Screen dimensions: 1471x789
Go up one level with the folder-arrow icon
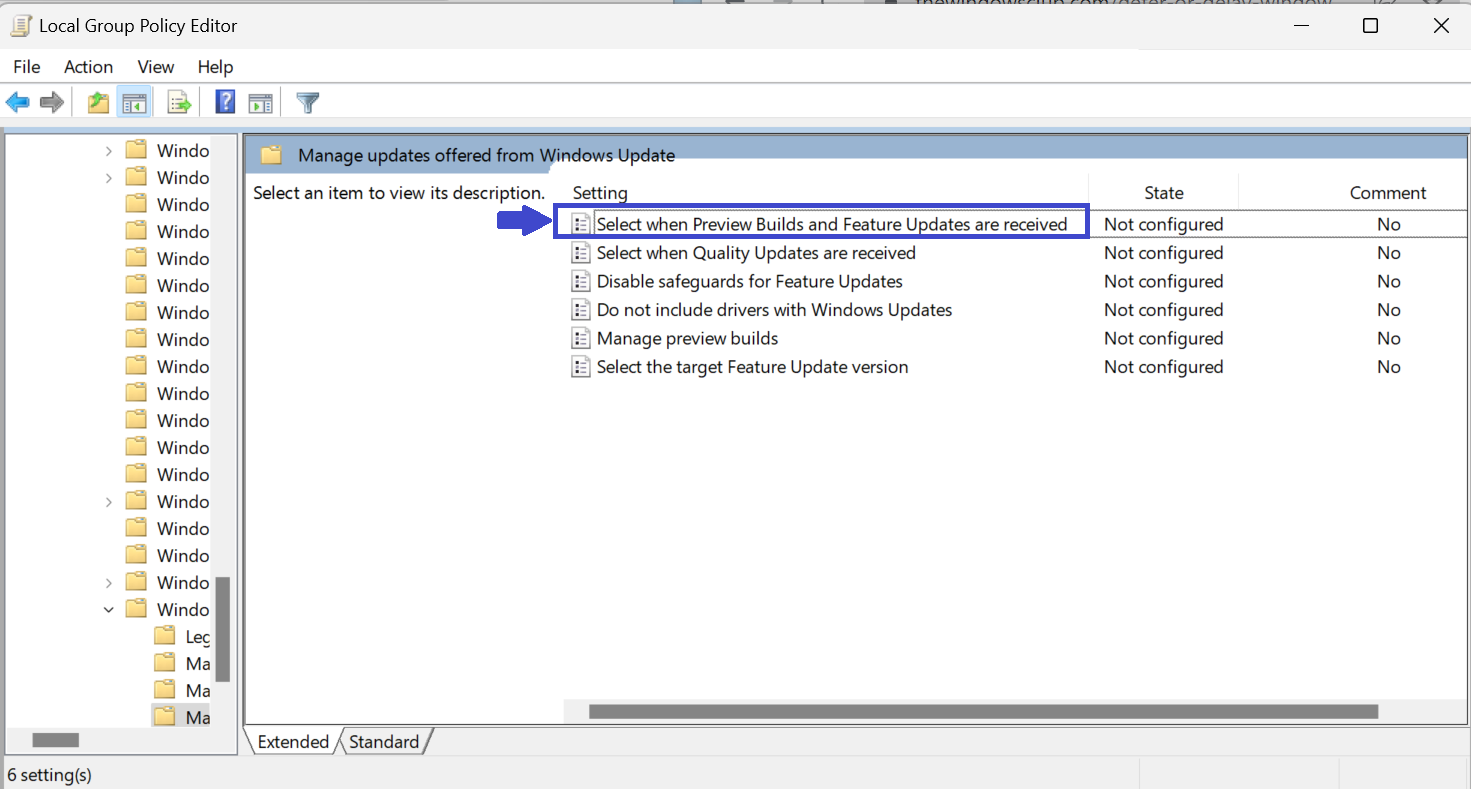98,102
